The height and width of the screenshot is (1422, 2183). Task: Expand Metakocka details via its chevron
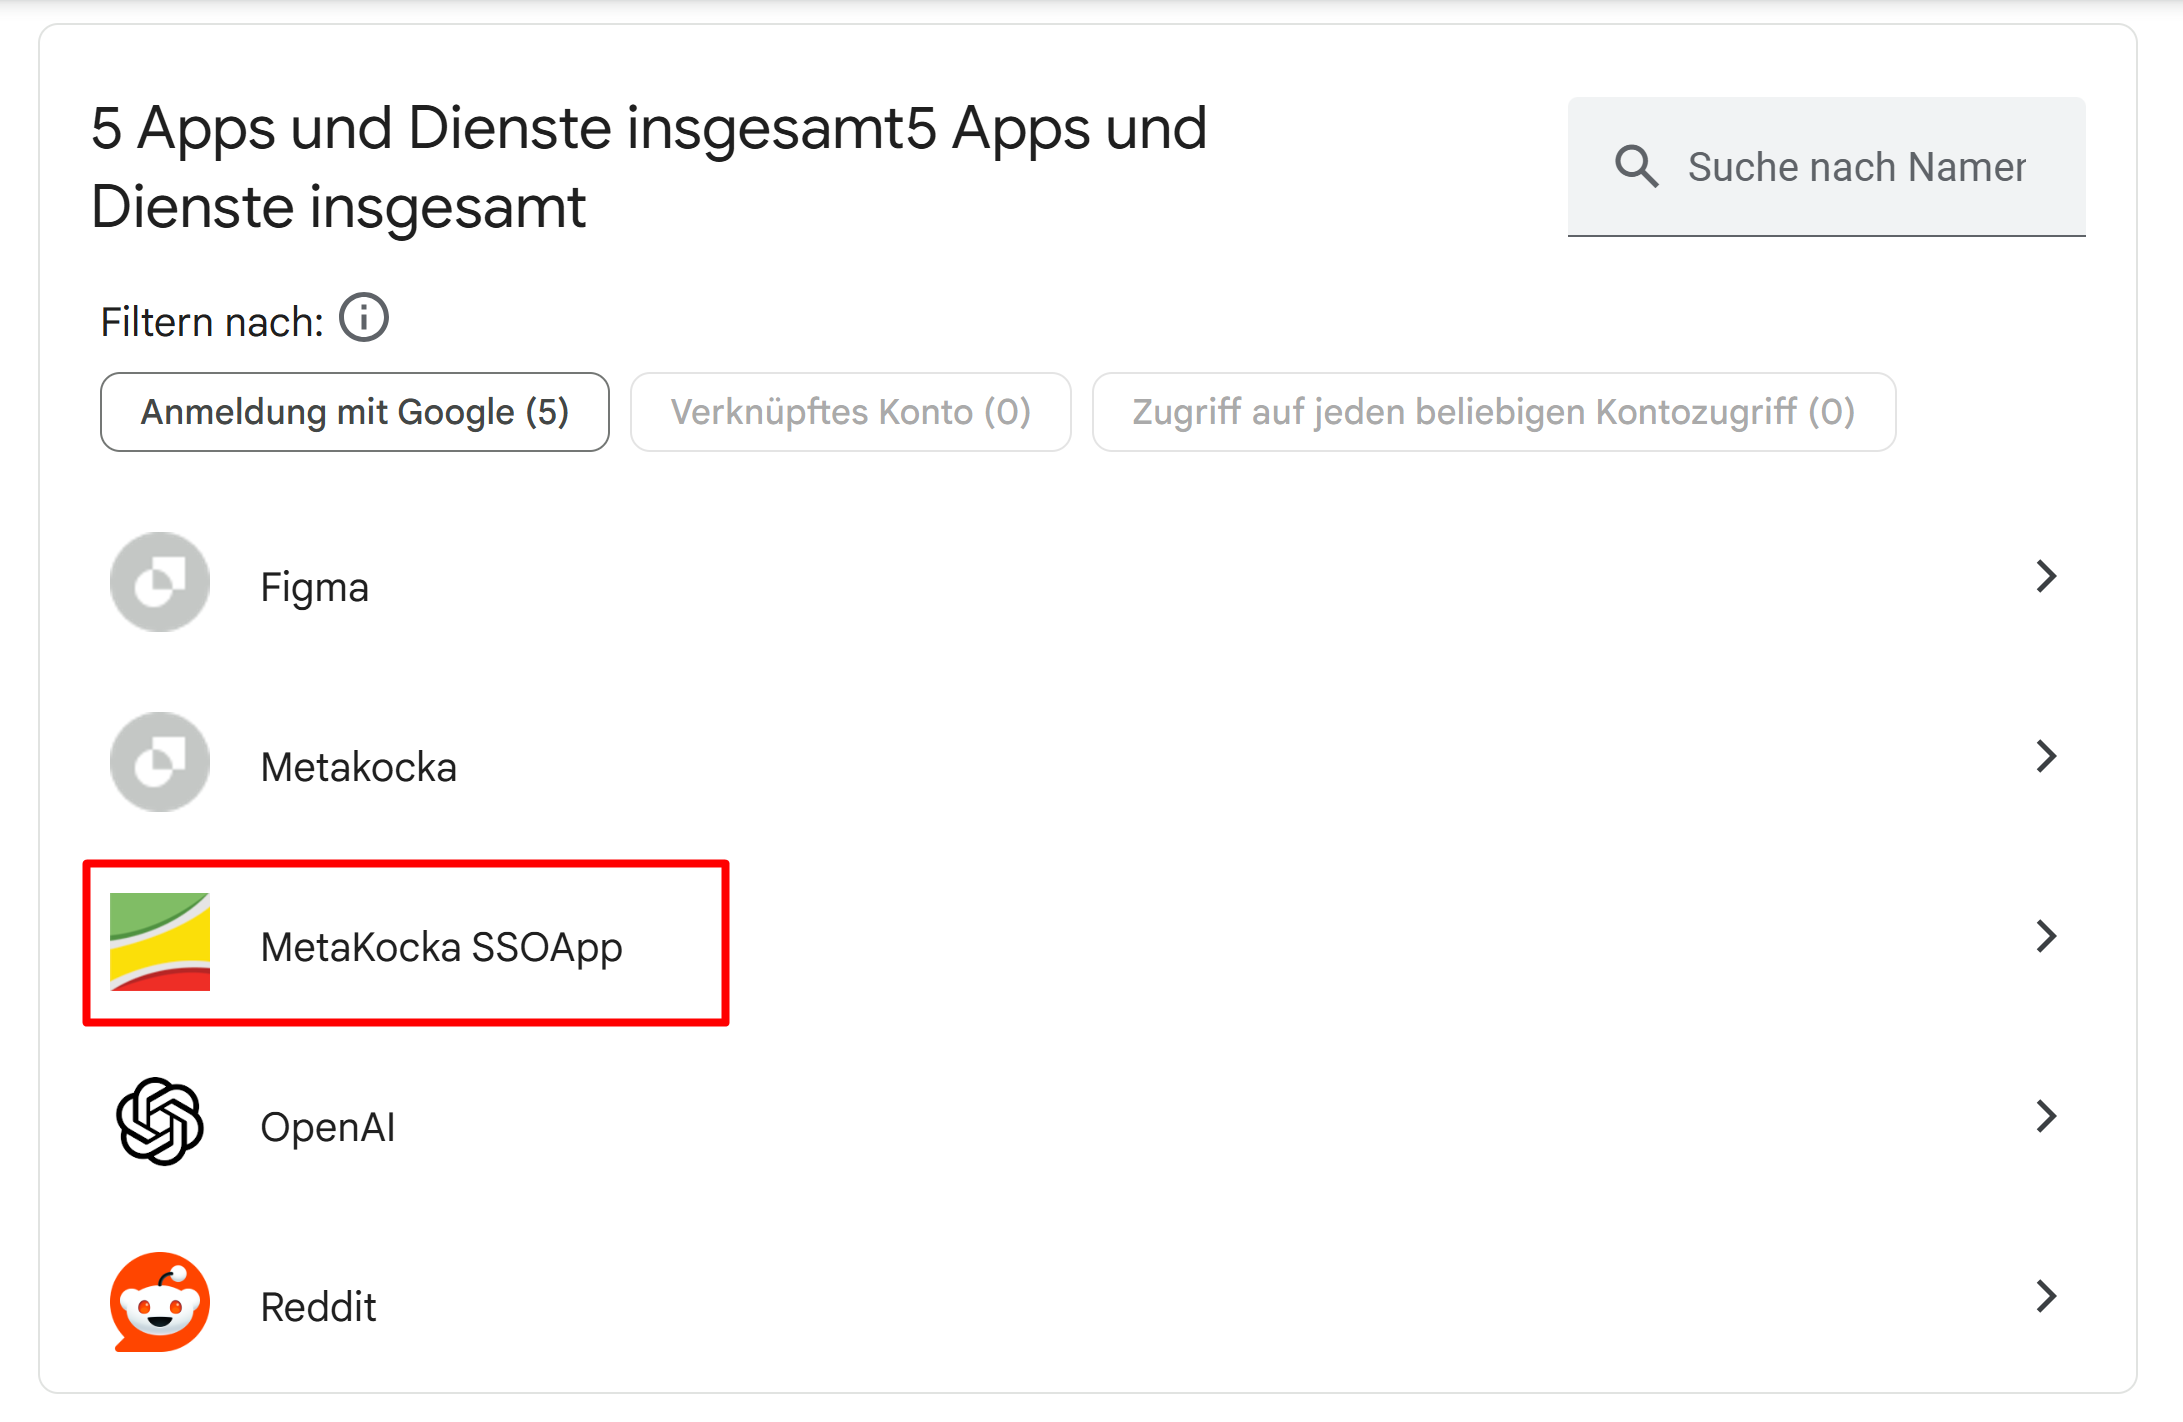[2046, 756]
